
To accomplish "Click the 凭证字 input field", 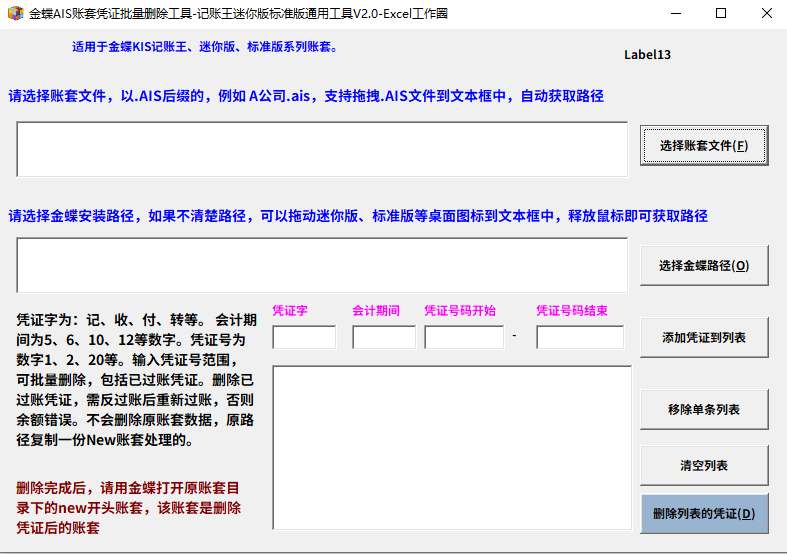I will click(304, 337).
